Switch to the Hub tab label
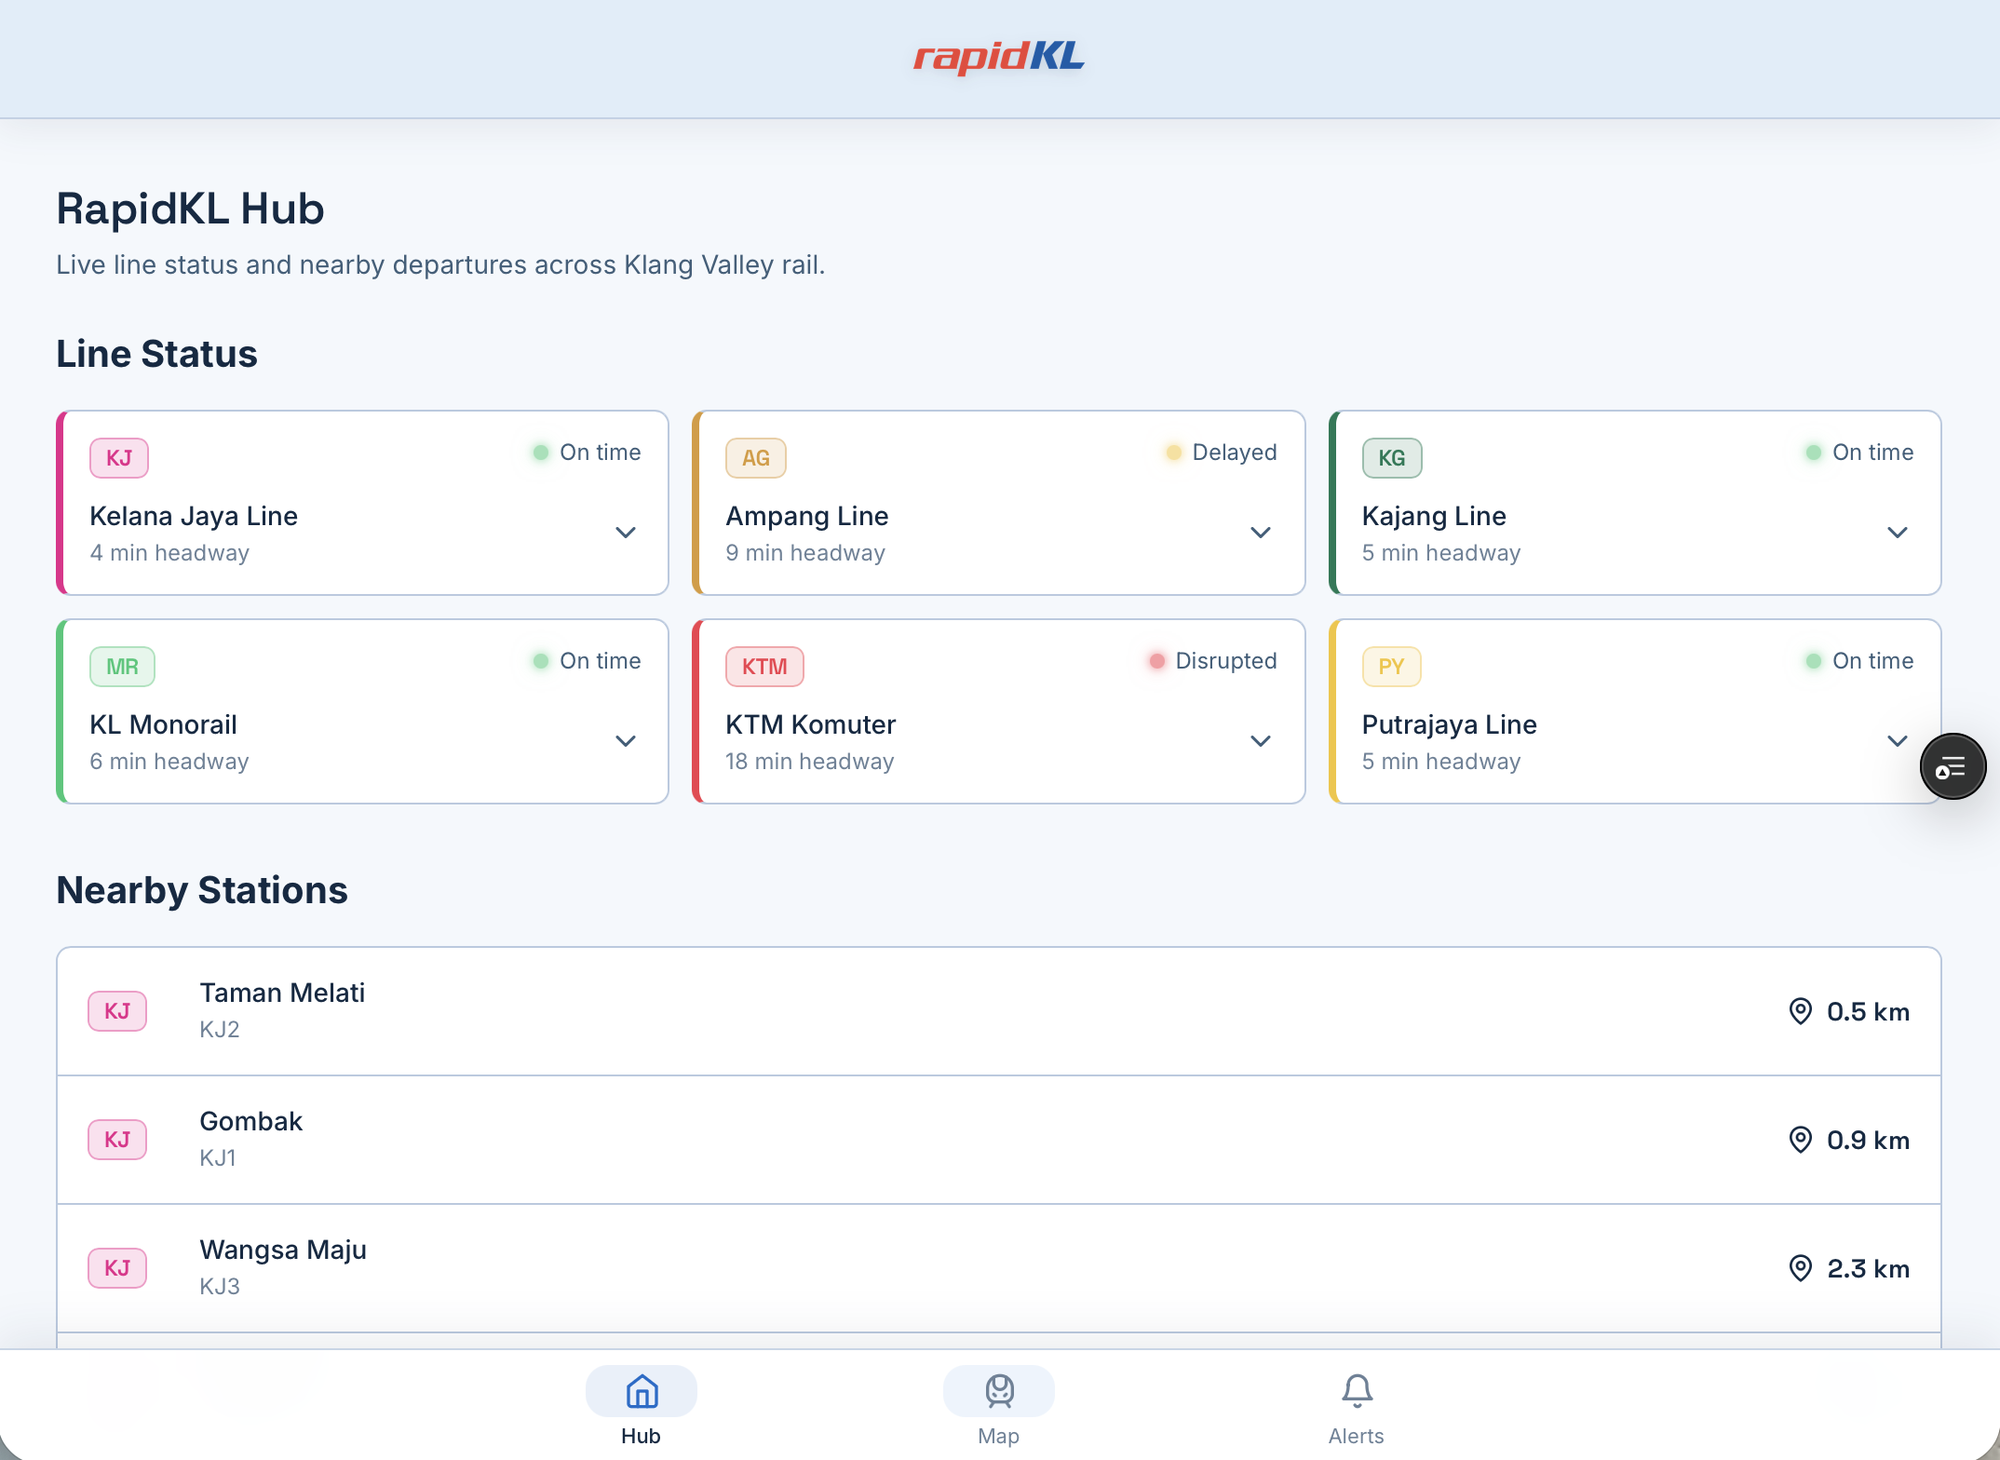 click(641, 1436)
